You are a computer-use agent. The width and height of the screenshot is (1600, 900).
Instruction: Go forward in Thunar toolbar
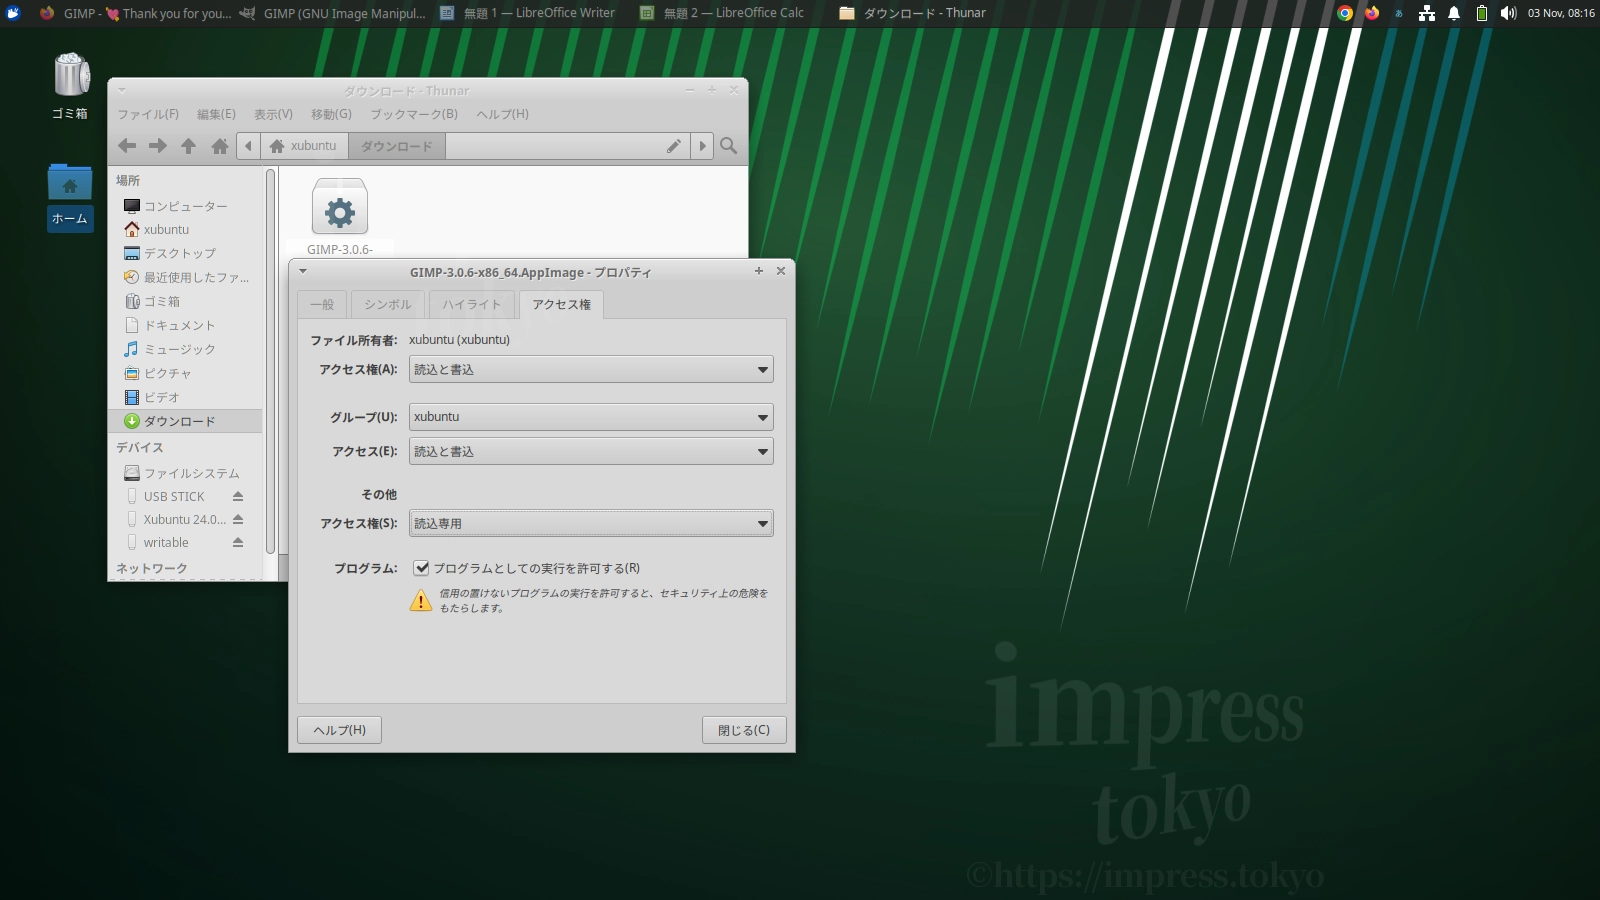[158, 146]
